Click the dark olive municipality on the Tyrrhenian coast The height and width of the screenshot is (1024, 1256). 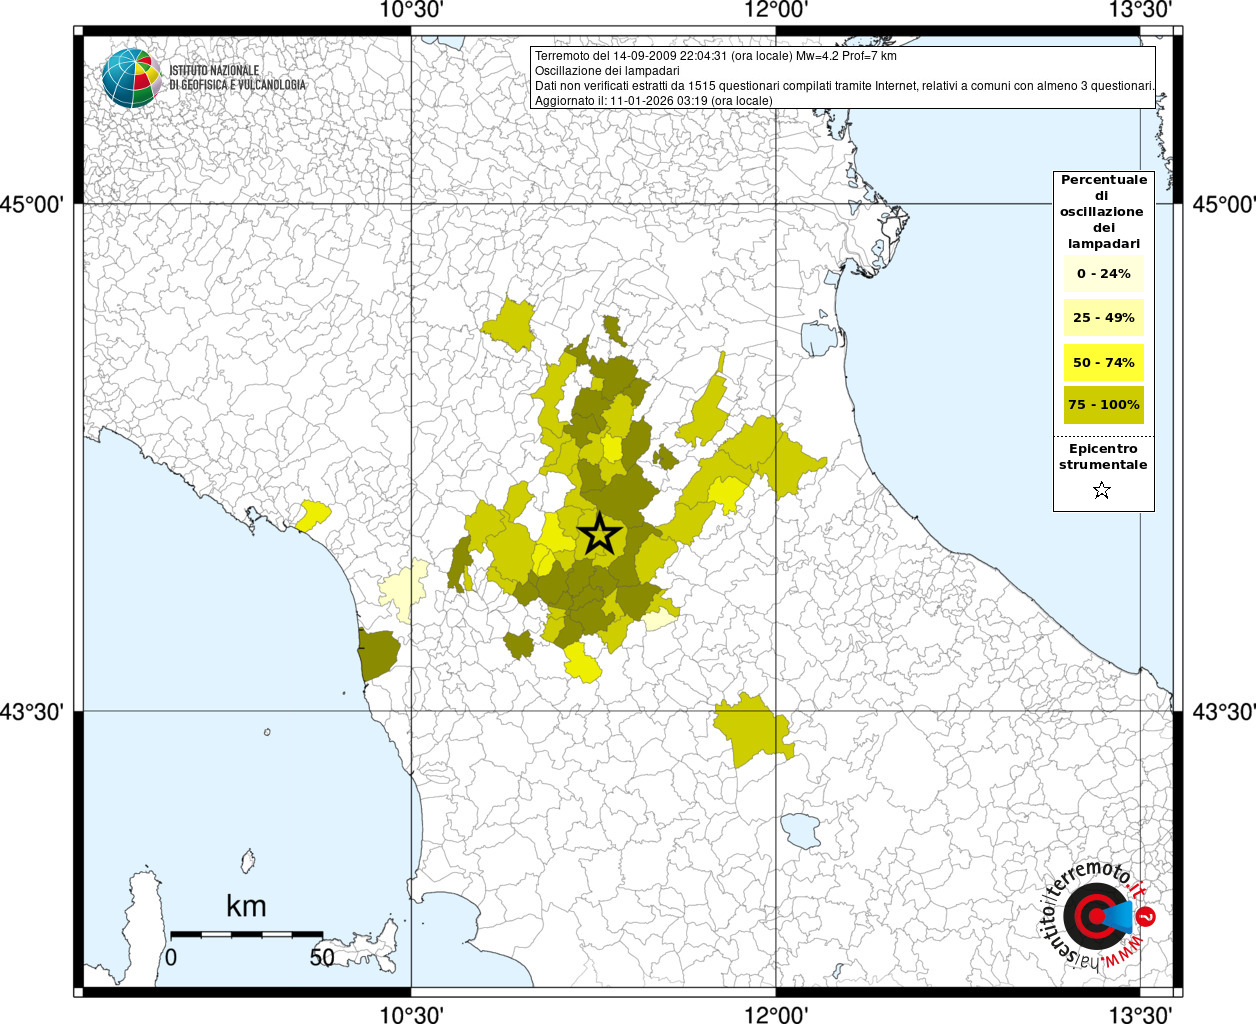(x=379, y=654)
